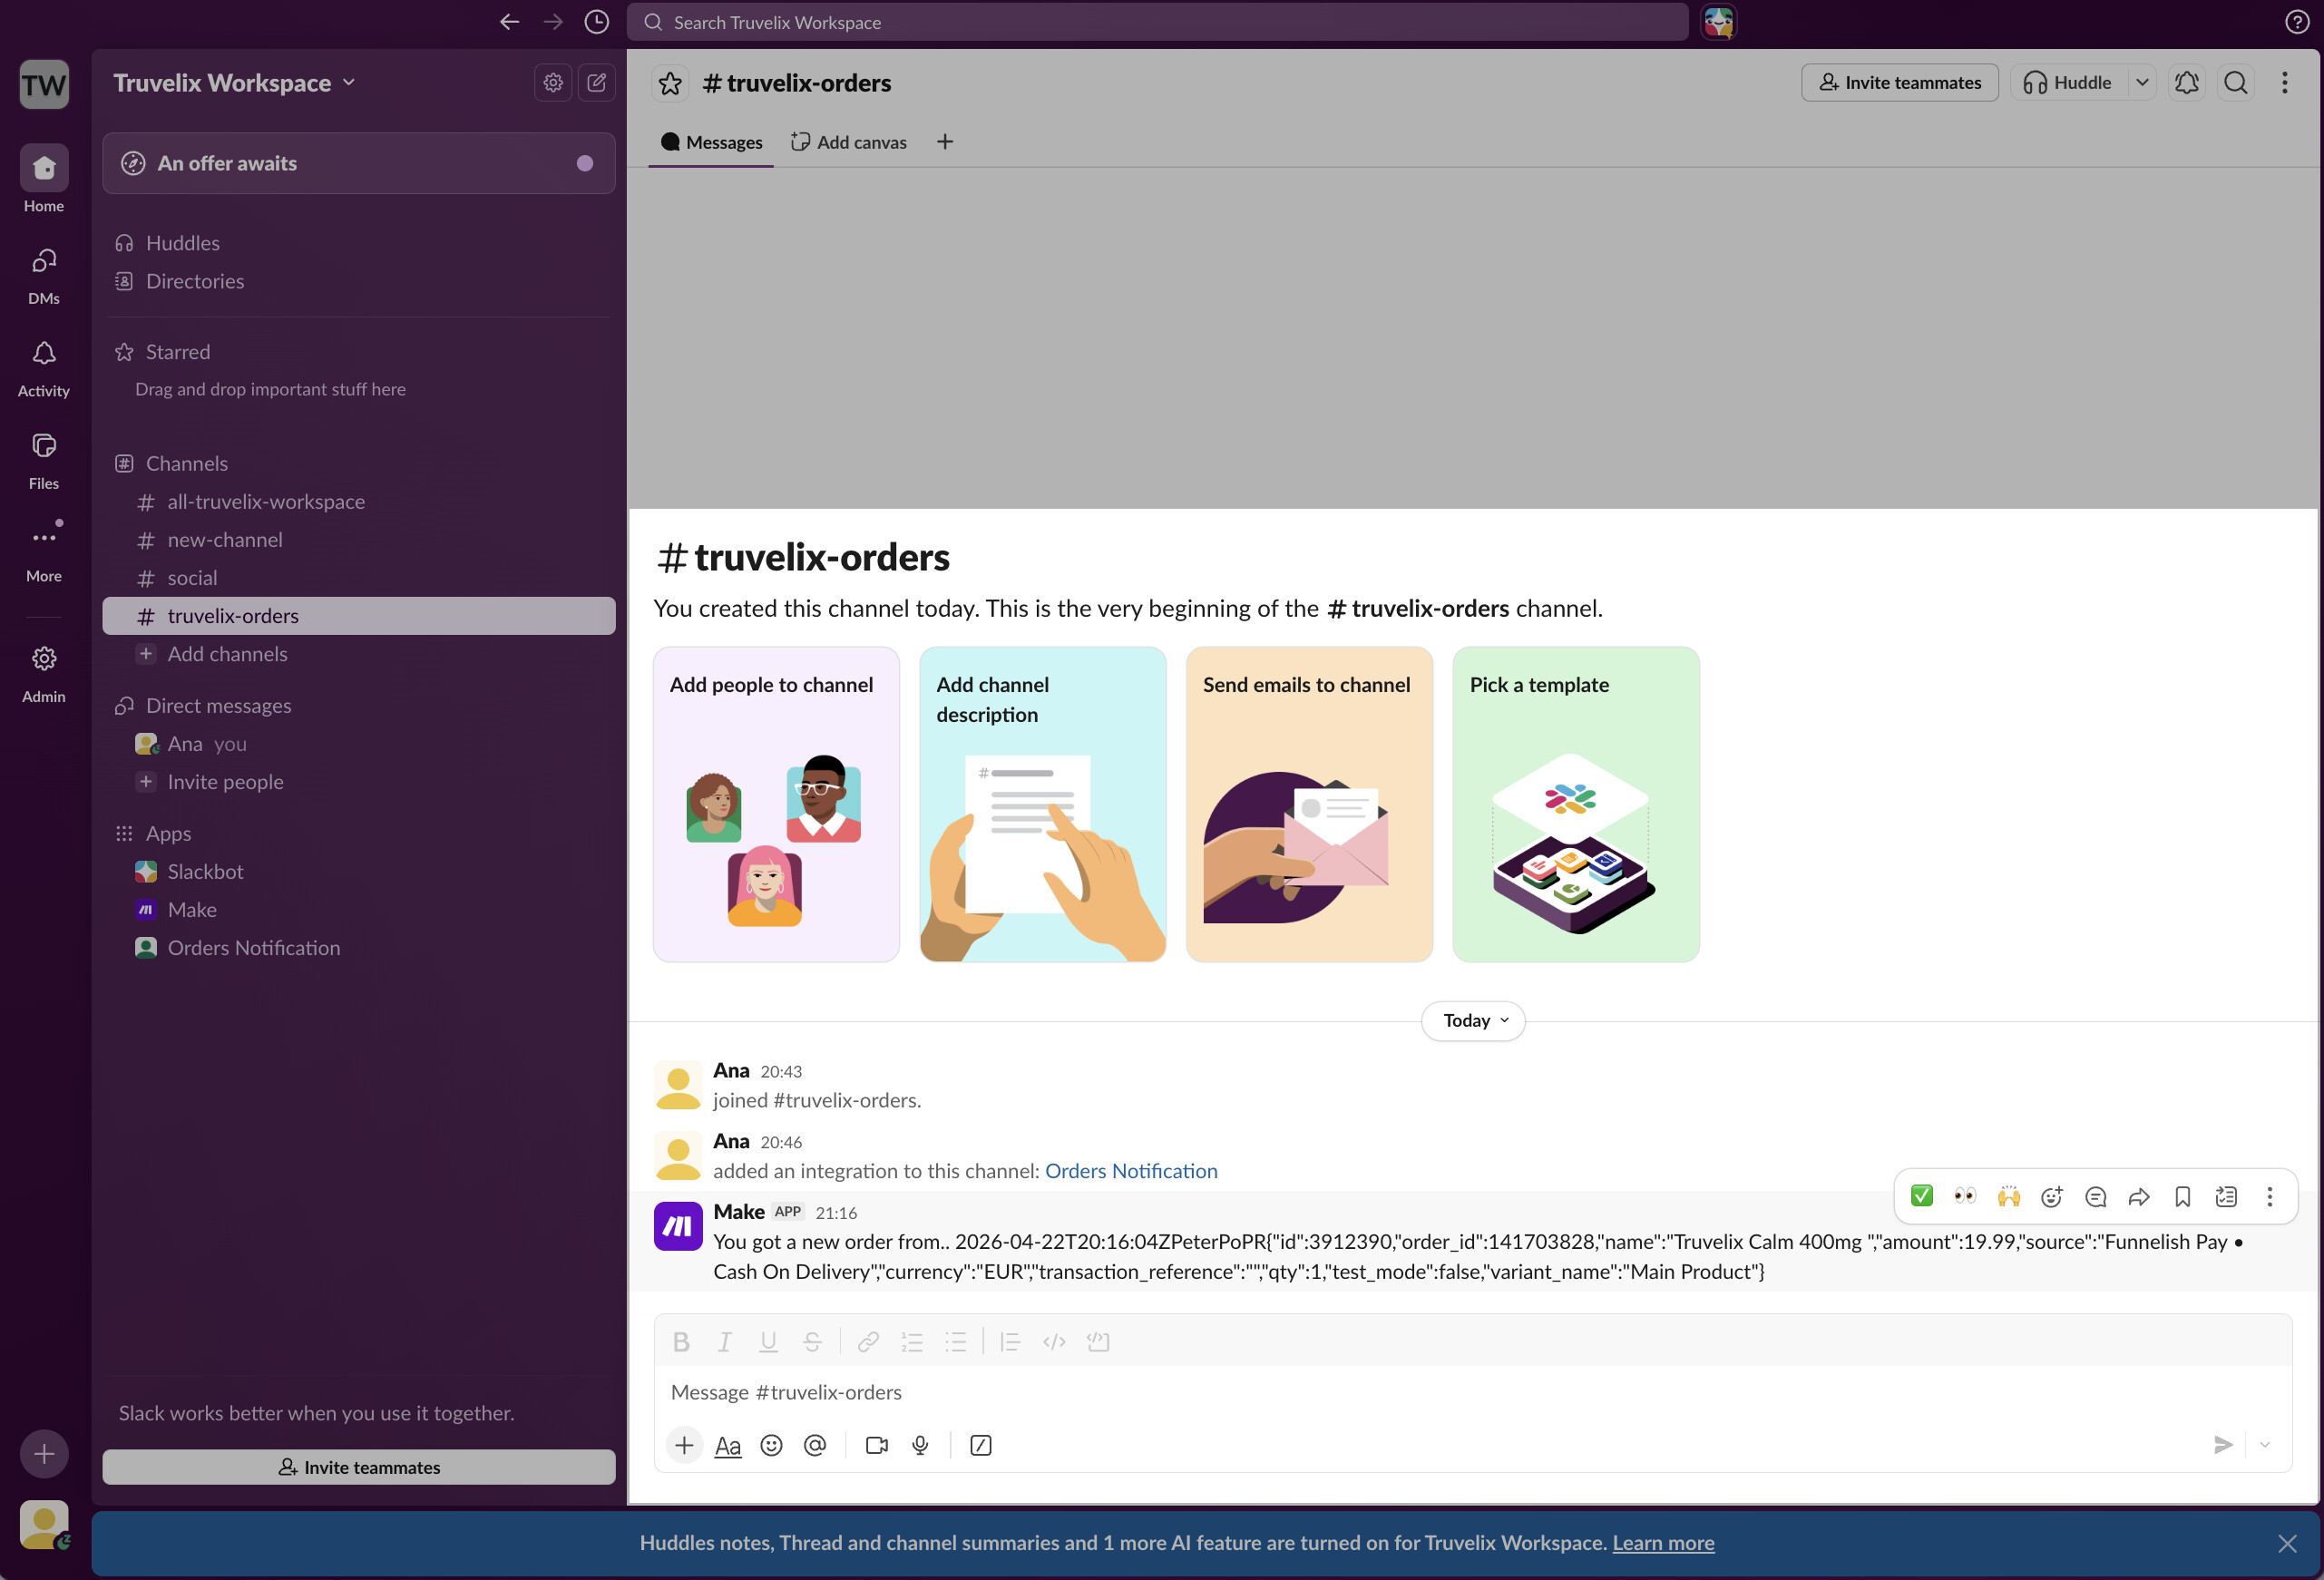Viewport: 2324px width, 1580px height.
Task: Open the Today date jump dropdown
Action: point(1473,1020)
